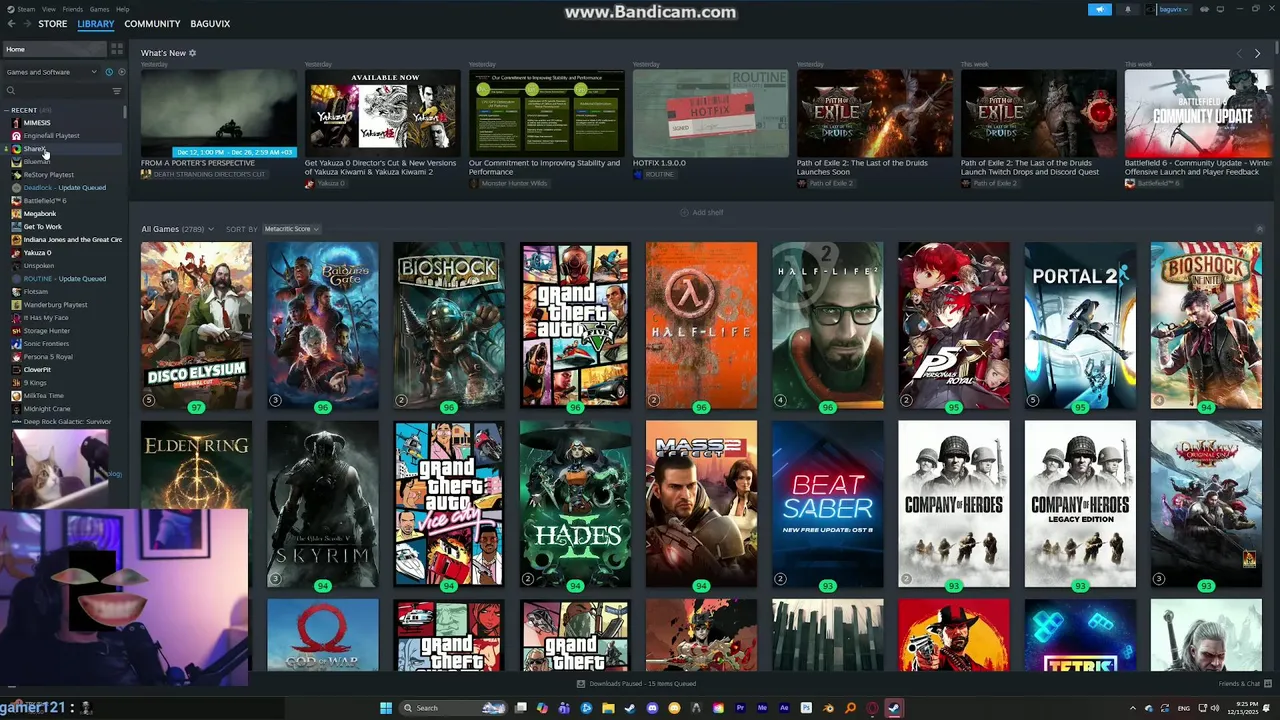Select Megabonk in the sidebar list

[x=40, y=214]
